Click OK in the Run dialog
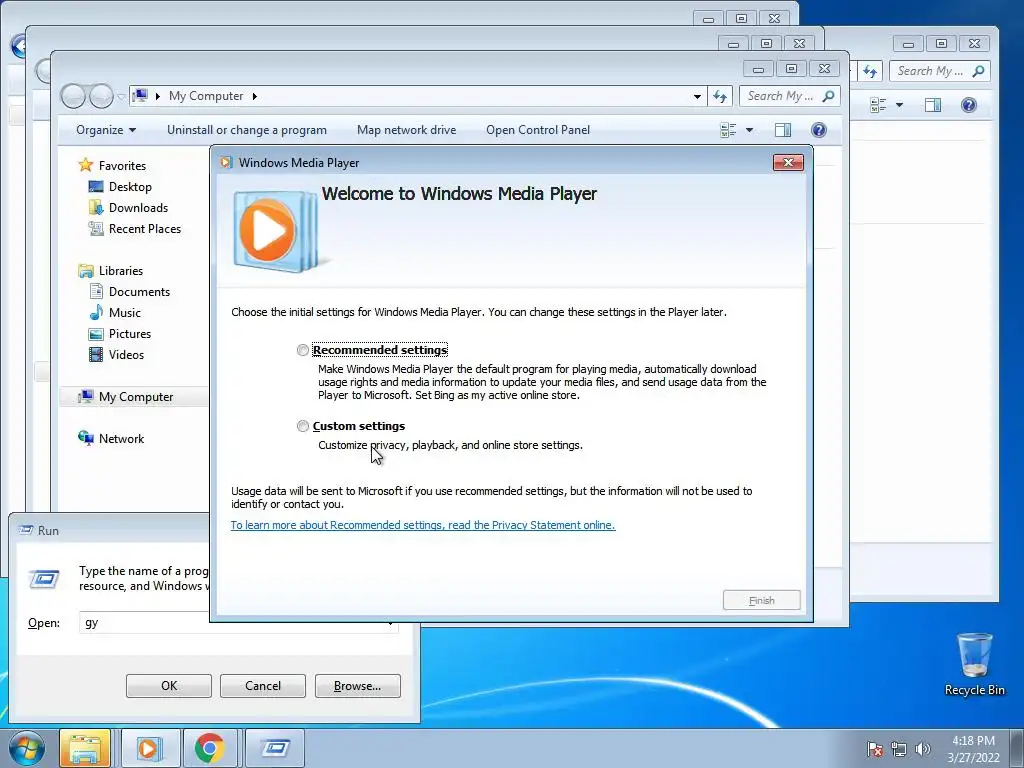1024x768 pixels. coord(168,686)
